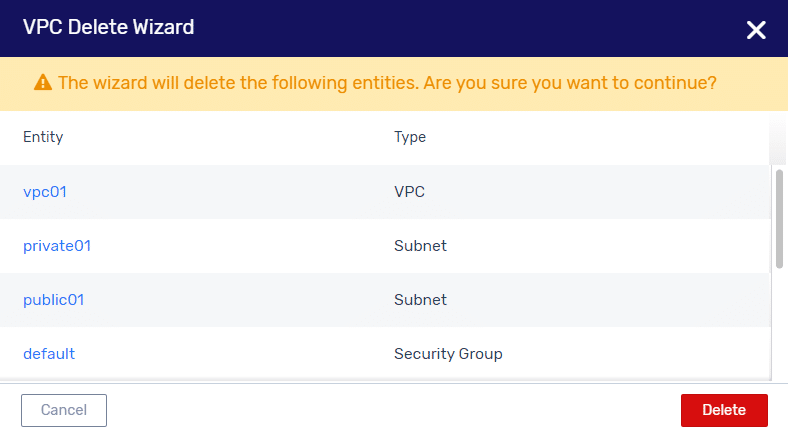Select the Security Group type cell

coord(448,354)
